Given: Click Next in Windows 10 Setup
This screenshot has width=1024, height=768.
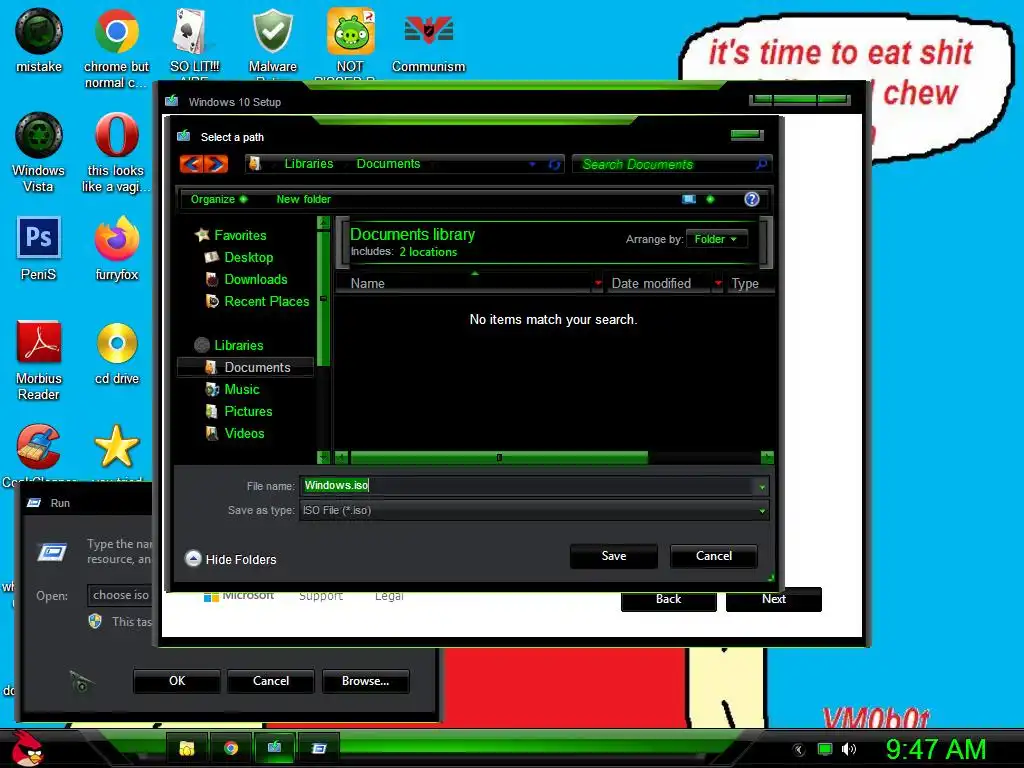Looking at the screenshot, I should (x=773, y=599).
